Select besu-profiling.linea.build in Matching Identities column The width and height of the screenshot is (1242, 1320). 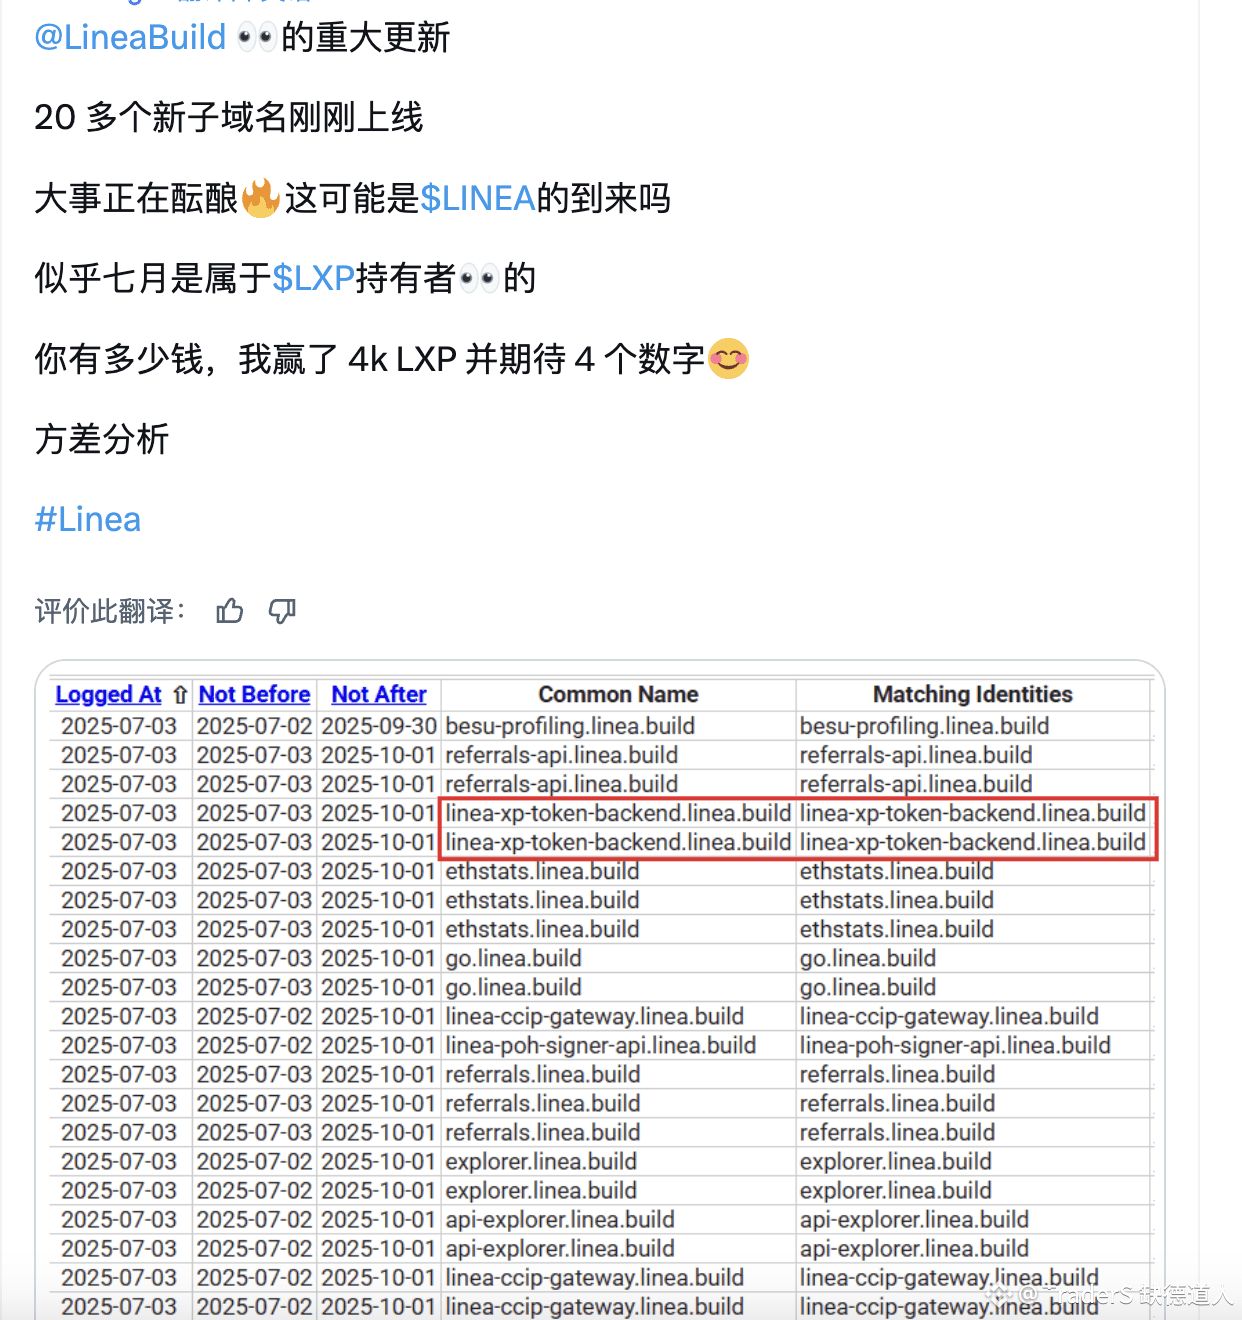point(924,726)
